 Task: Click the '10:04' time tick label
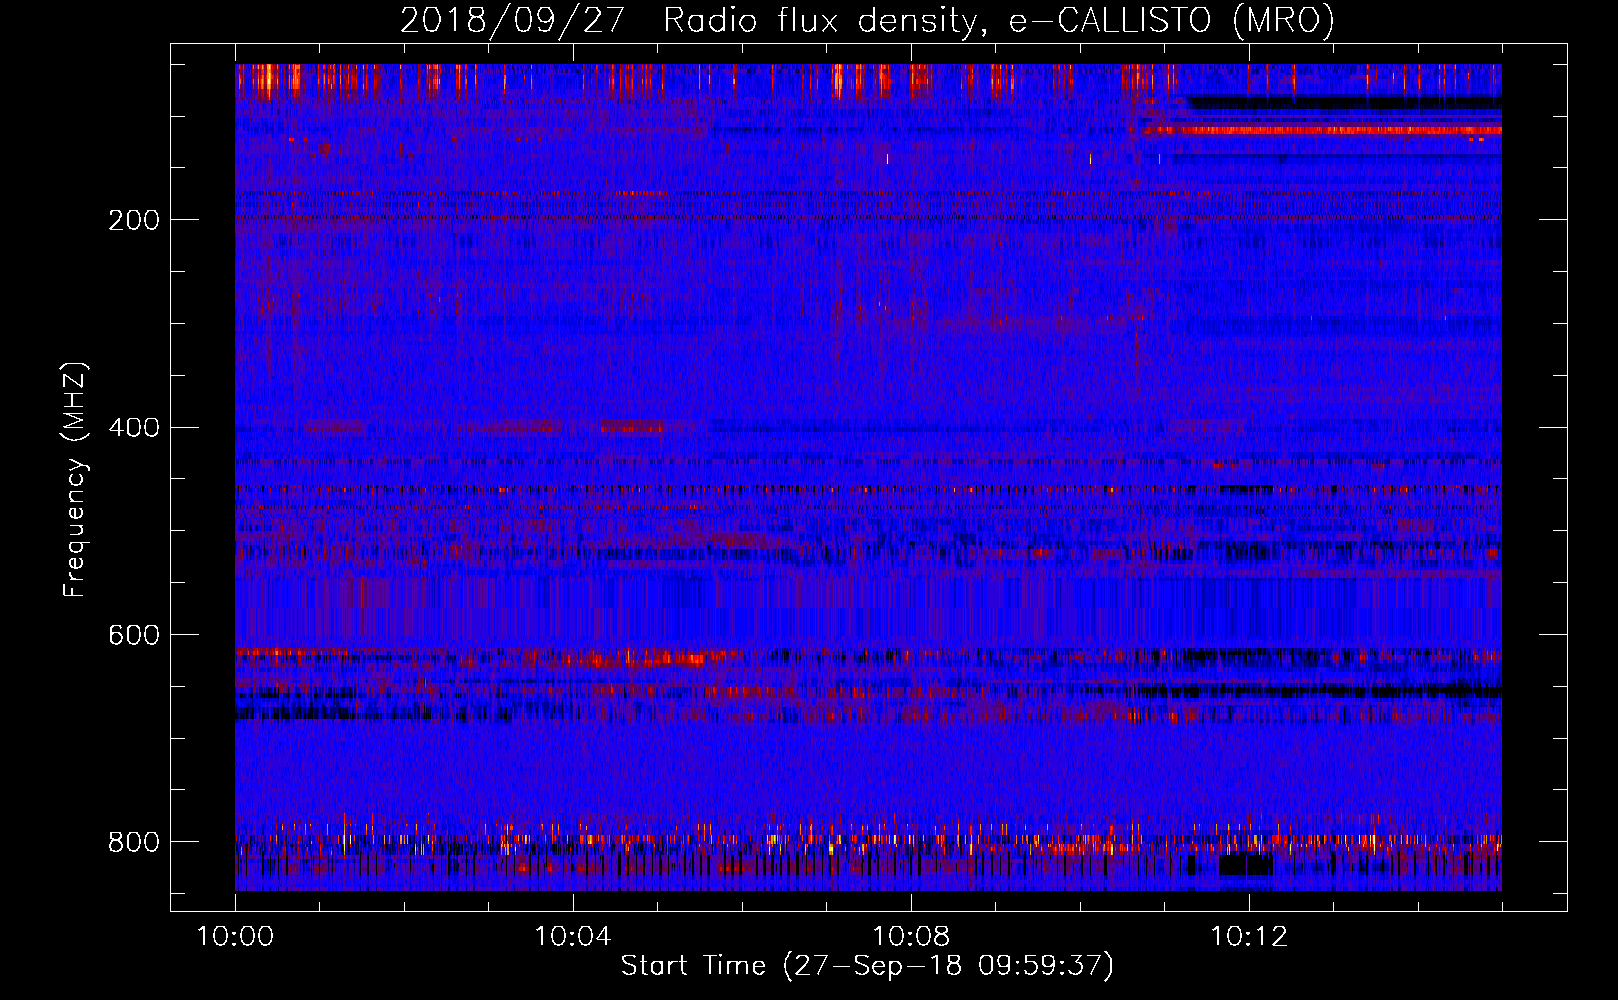point(573,937)
